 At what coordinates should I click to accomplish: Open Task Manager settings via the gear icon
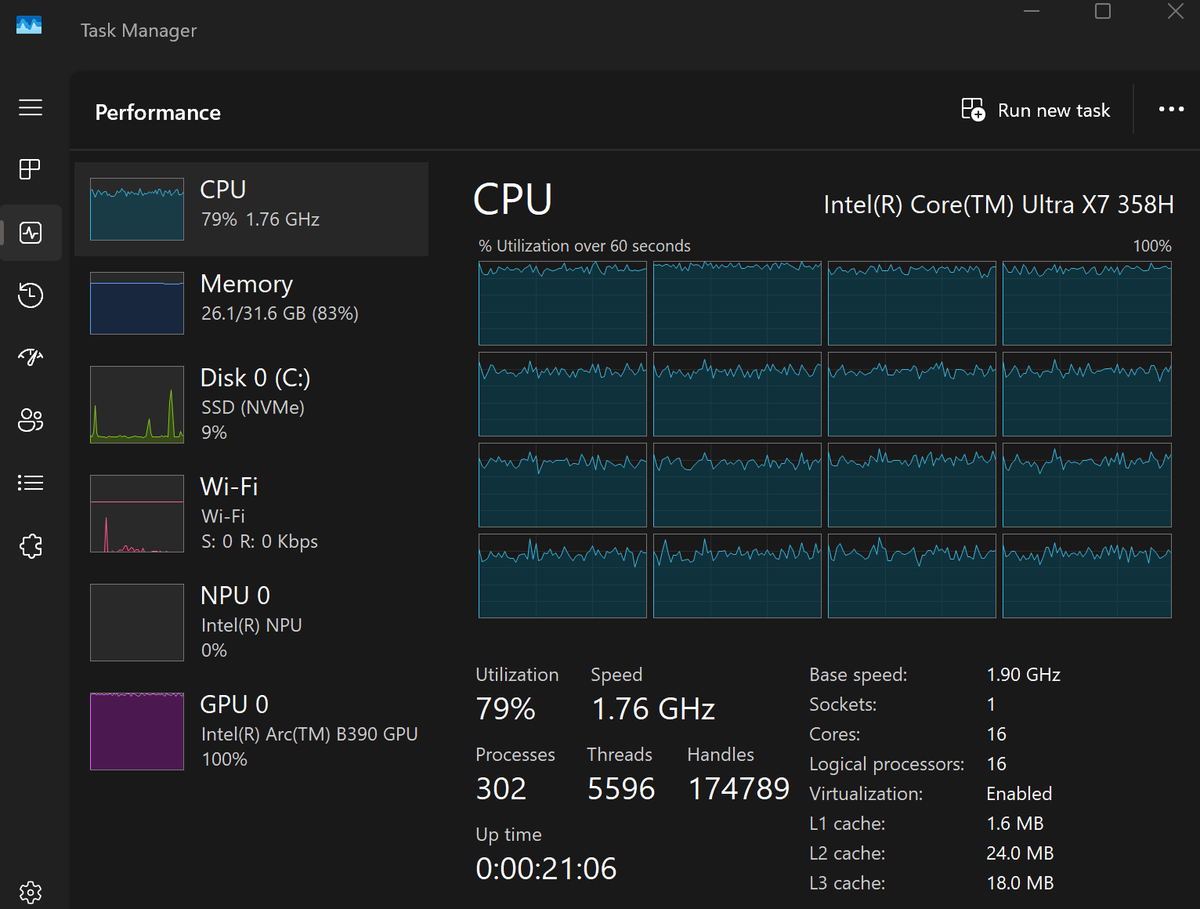point(30,891)
